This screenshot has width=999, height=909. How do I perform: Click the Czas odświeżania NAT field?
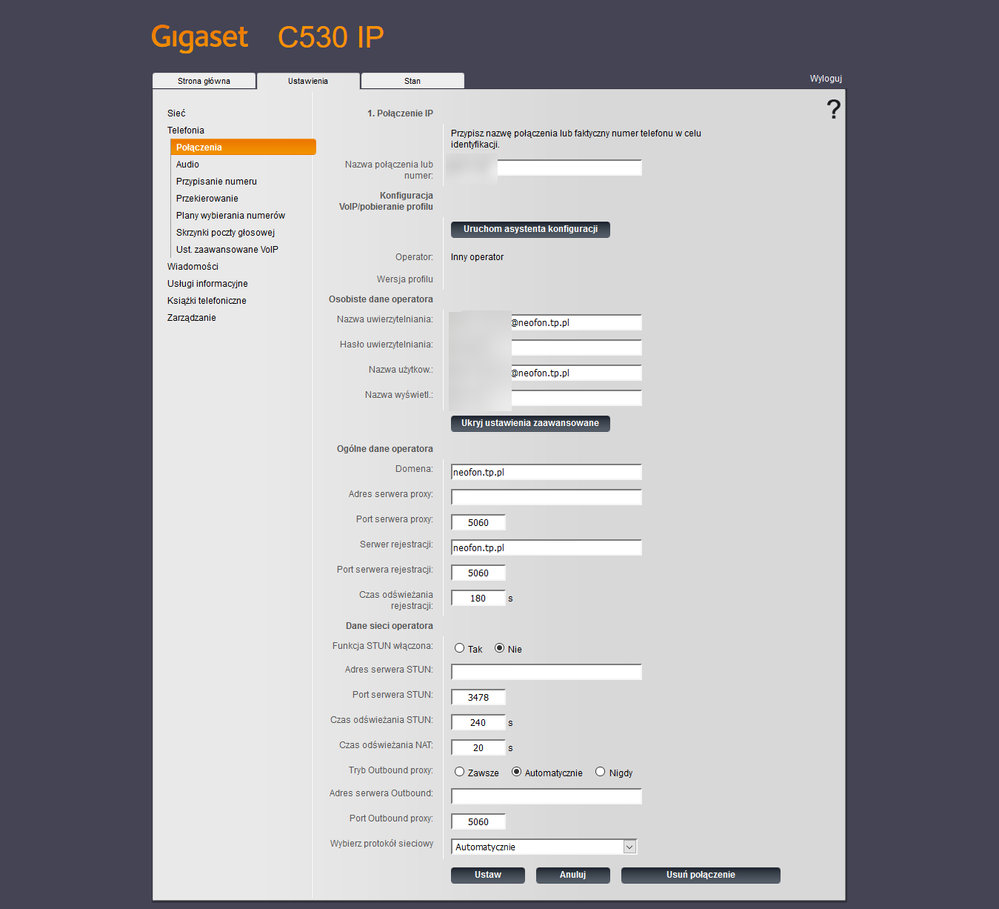477,747
